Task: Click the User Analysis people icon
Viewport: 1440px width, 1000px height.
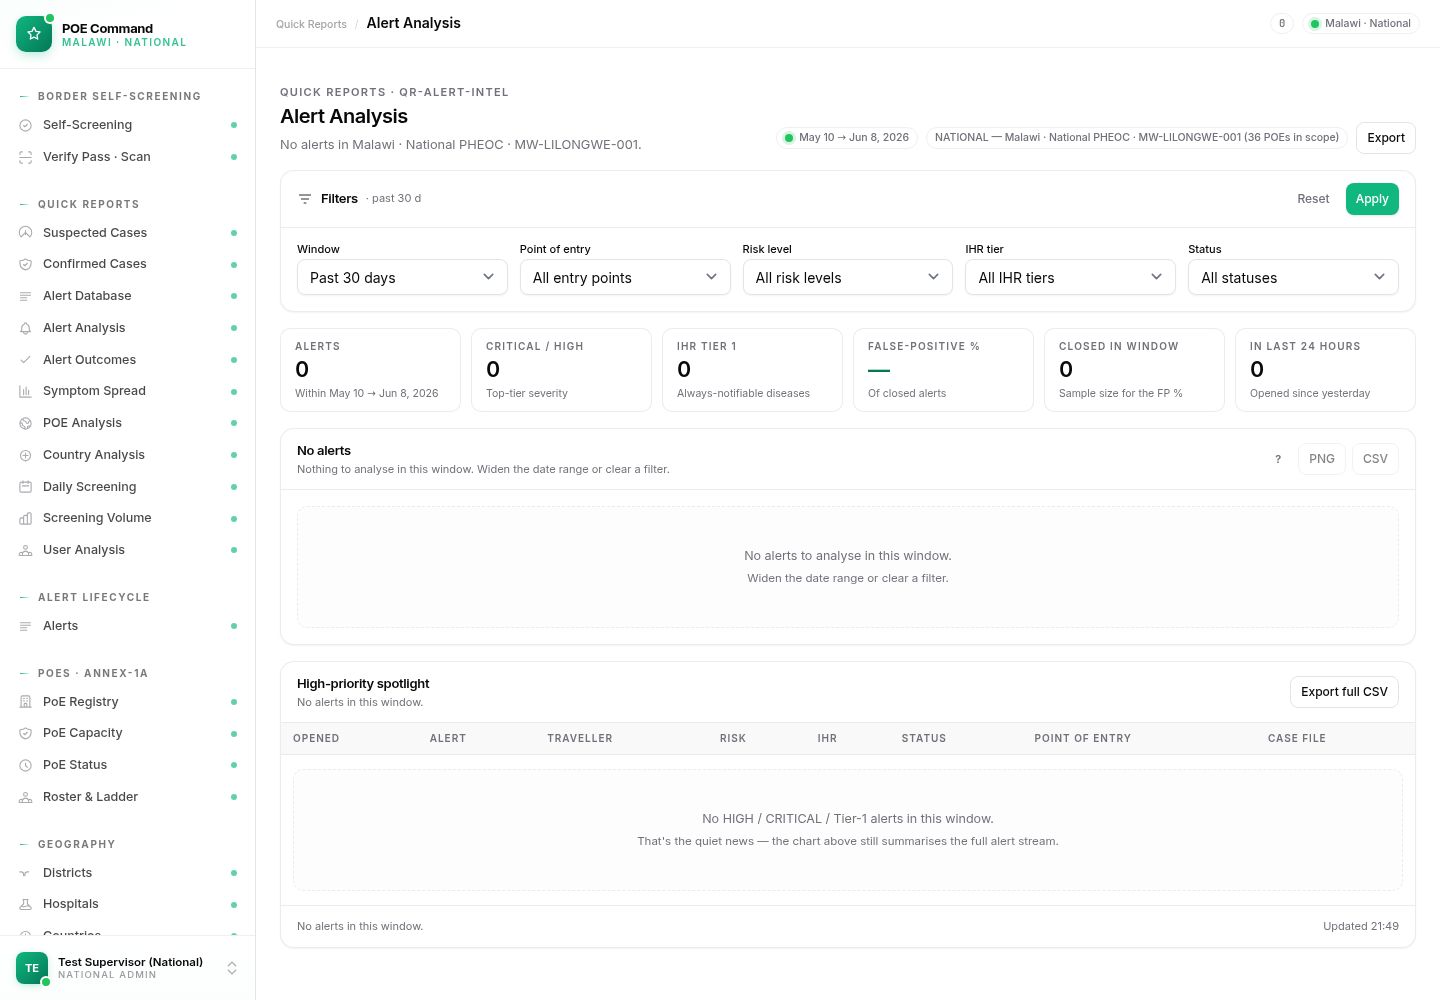Action: tap(26, 550)
